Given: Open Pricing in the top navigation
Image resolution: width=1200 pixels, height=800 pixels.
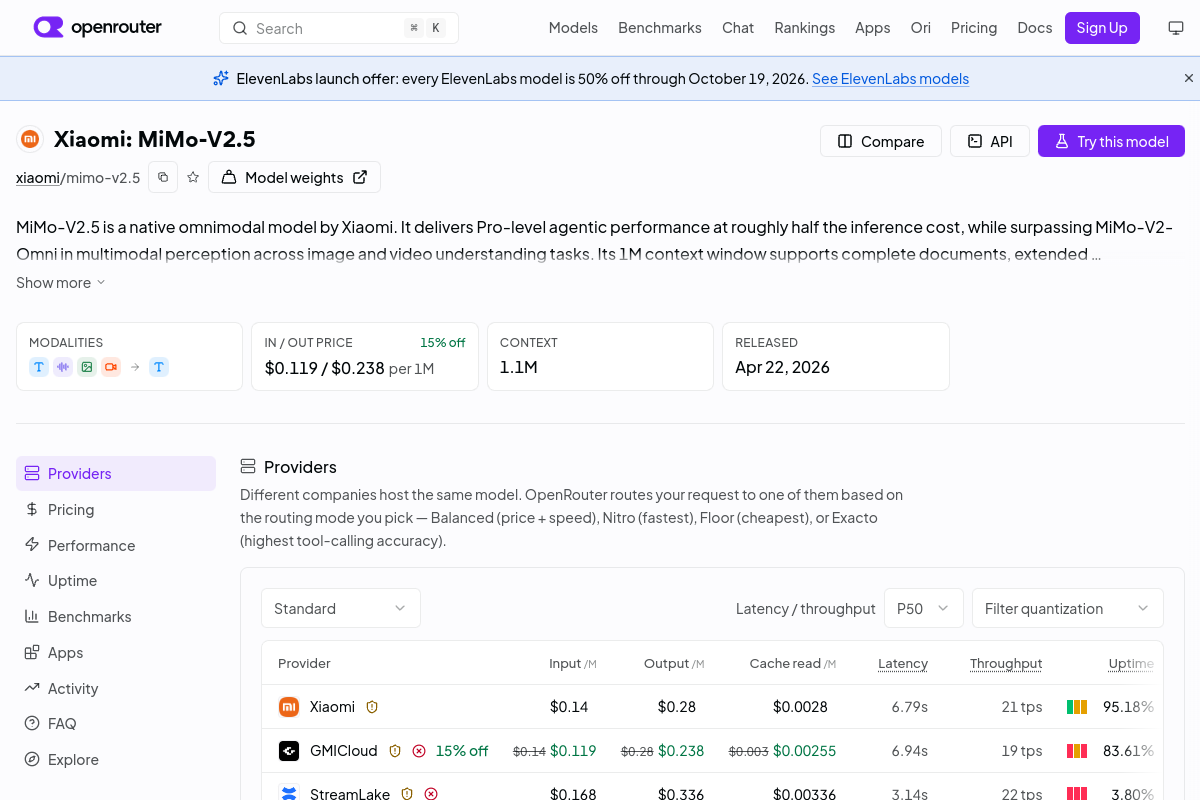Looking at the screenshot, I should coord(974,28).
